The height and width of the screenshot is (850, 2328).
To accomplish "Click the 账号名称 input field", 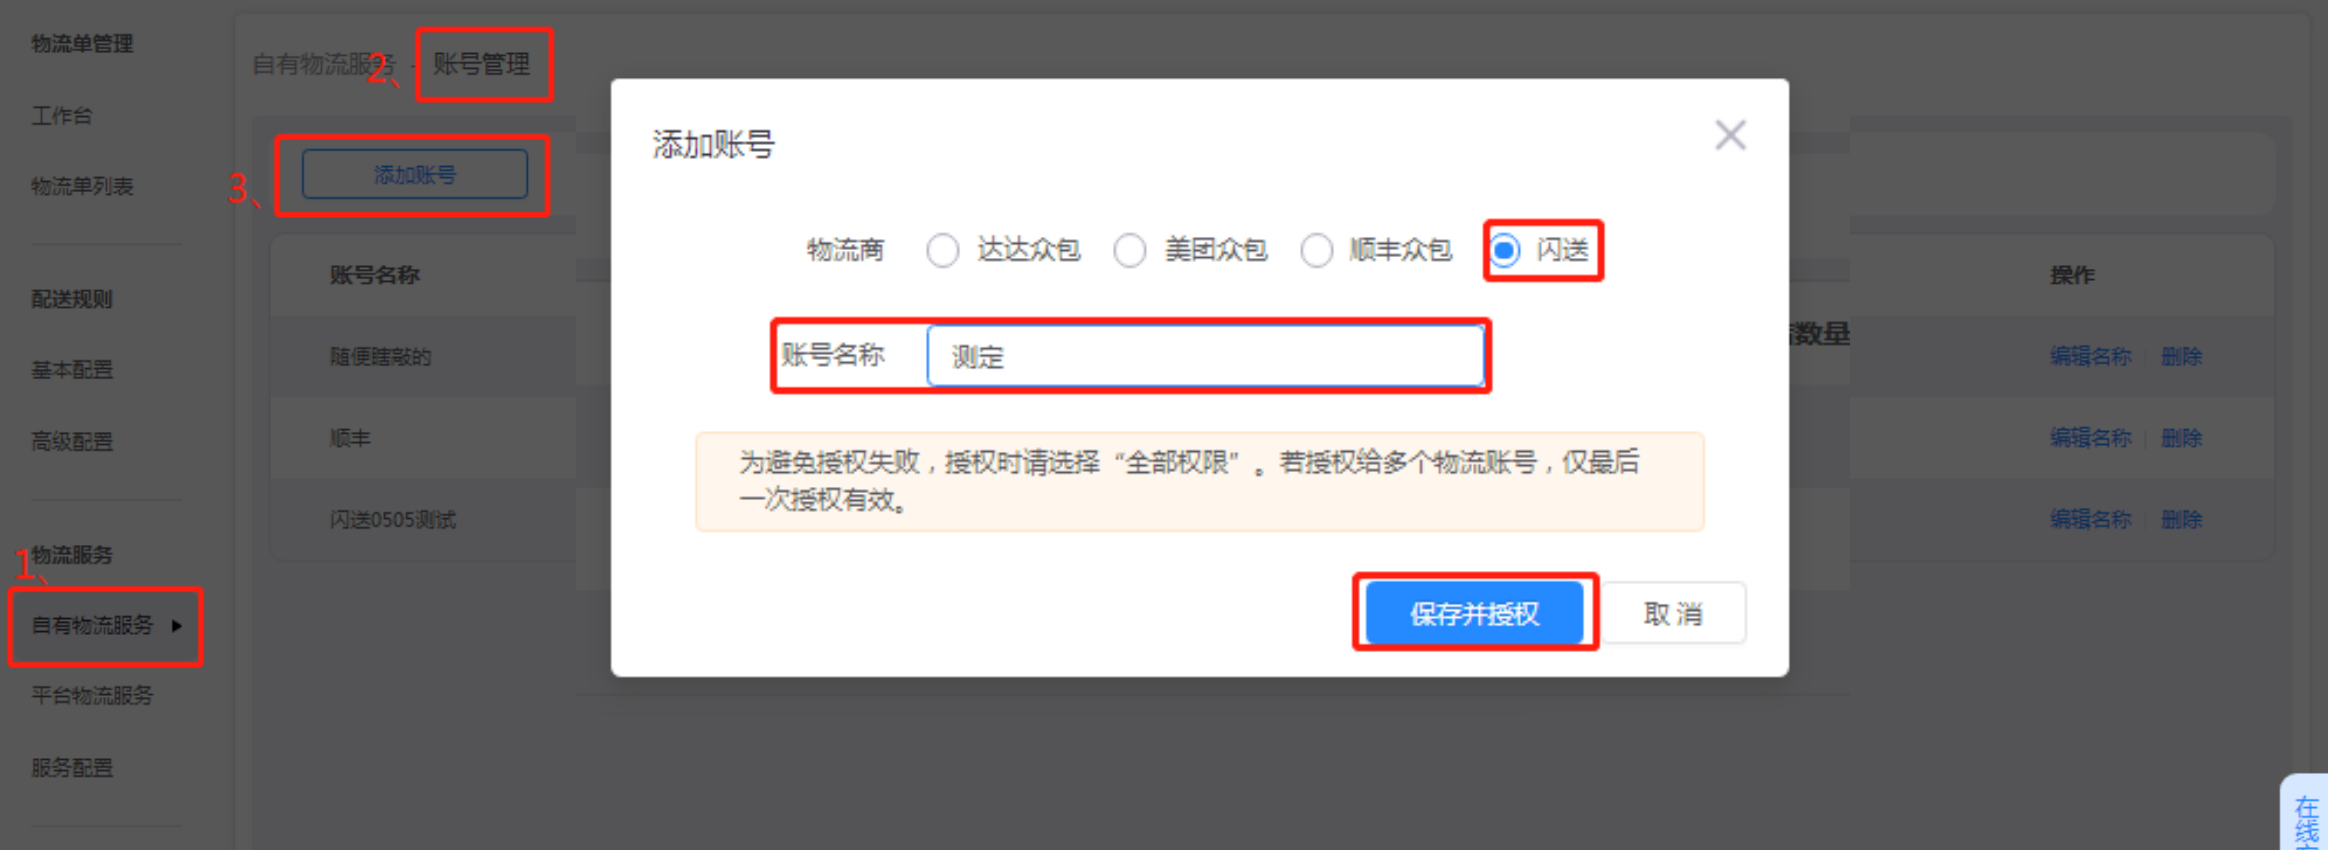I will (1205, 356).
